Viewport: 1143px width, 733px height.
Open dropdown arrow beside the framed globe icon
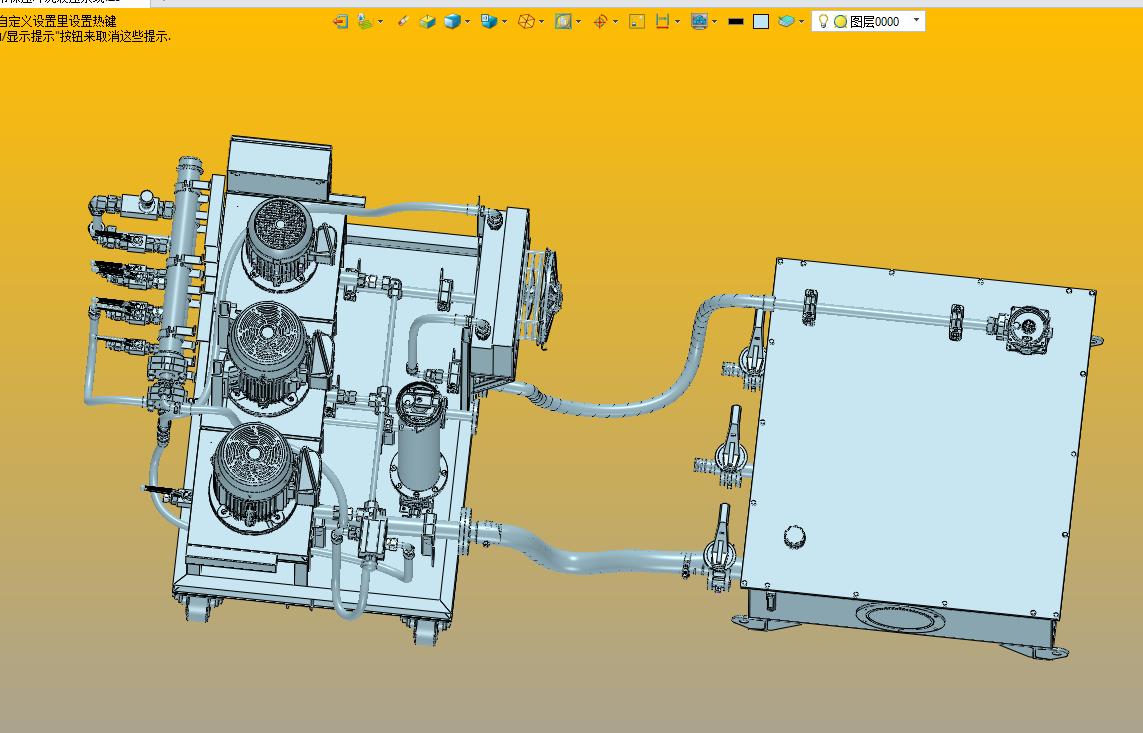click(578, 22)
